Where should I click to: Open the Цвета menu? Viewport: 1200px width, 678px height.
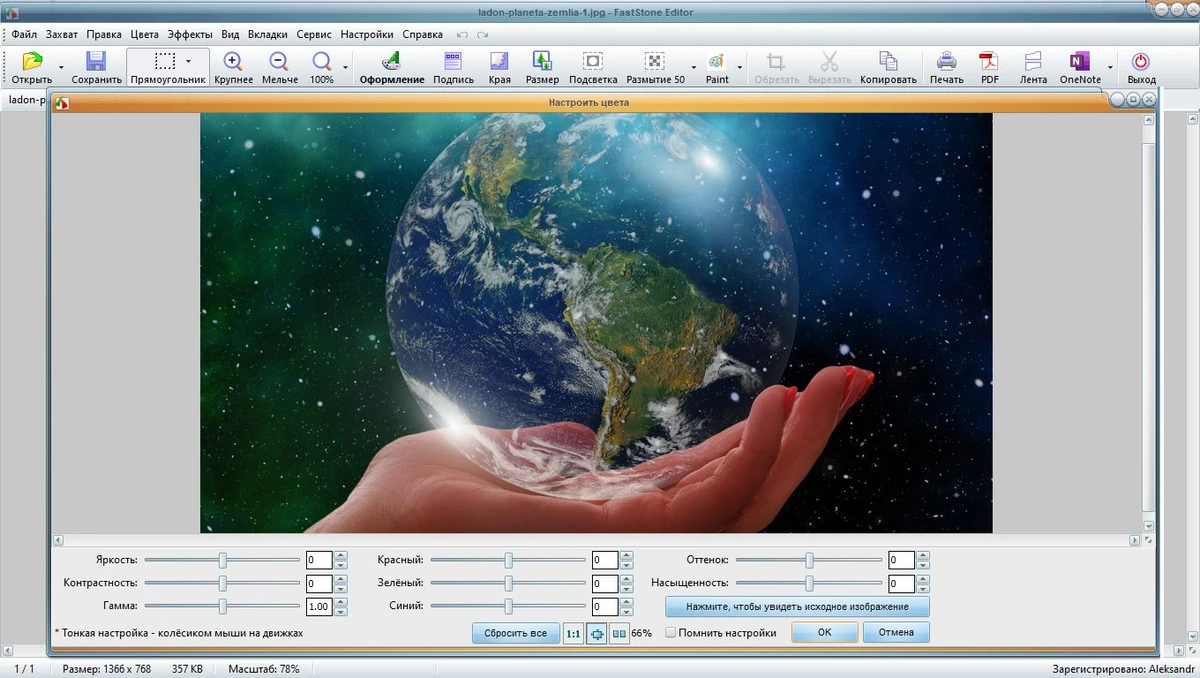click(x=144, y=34)
